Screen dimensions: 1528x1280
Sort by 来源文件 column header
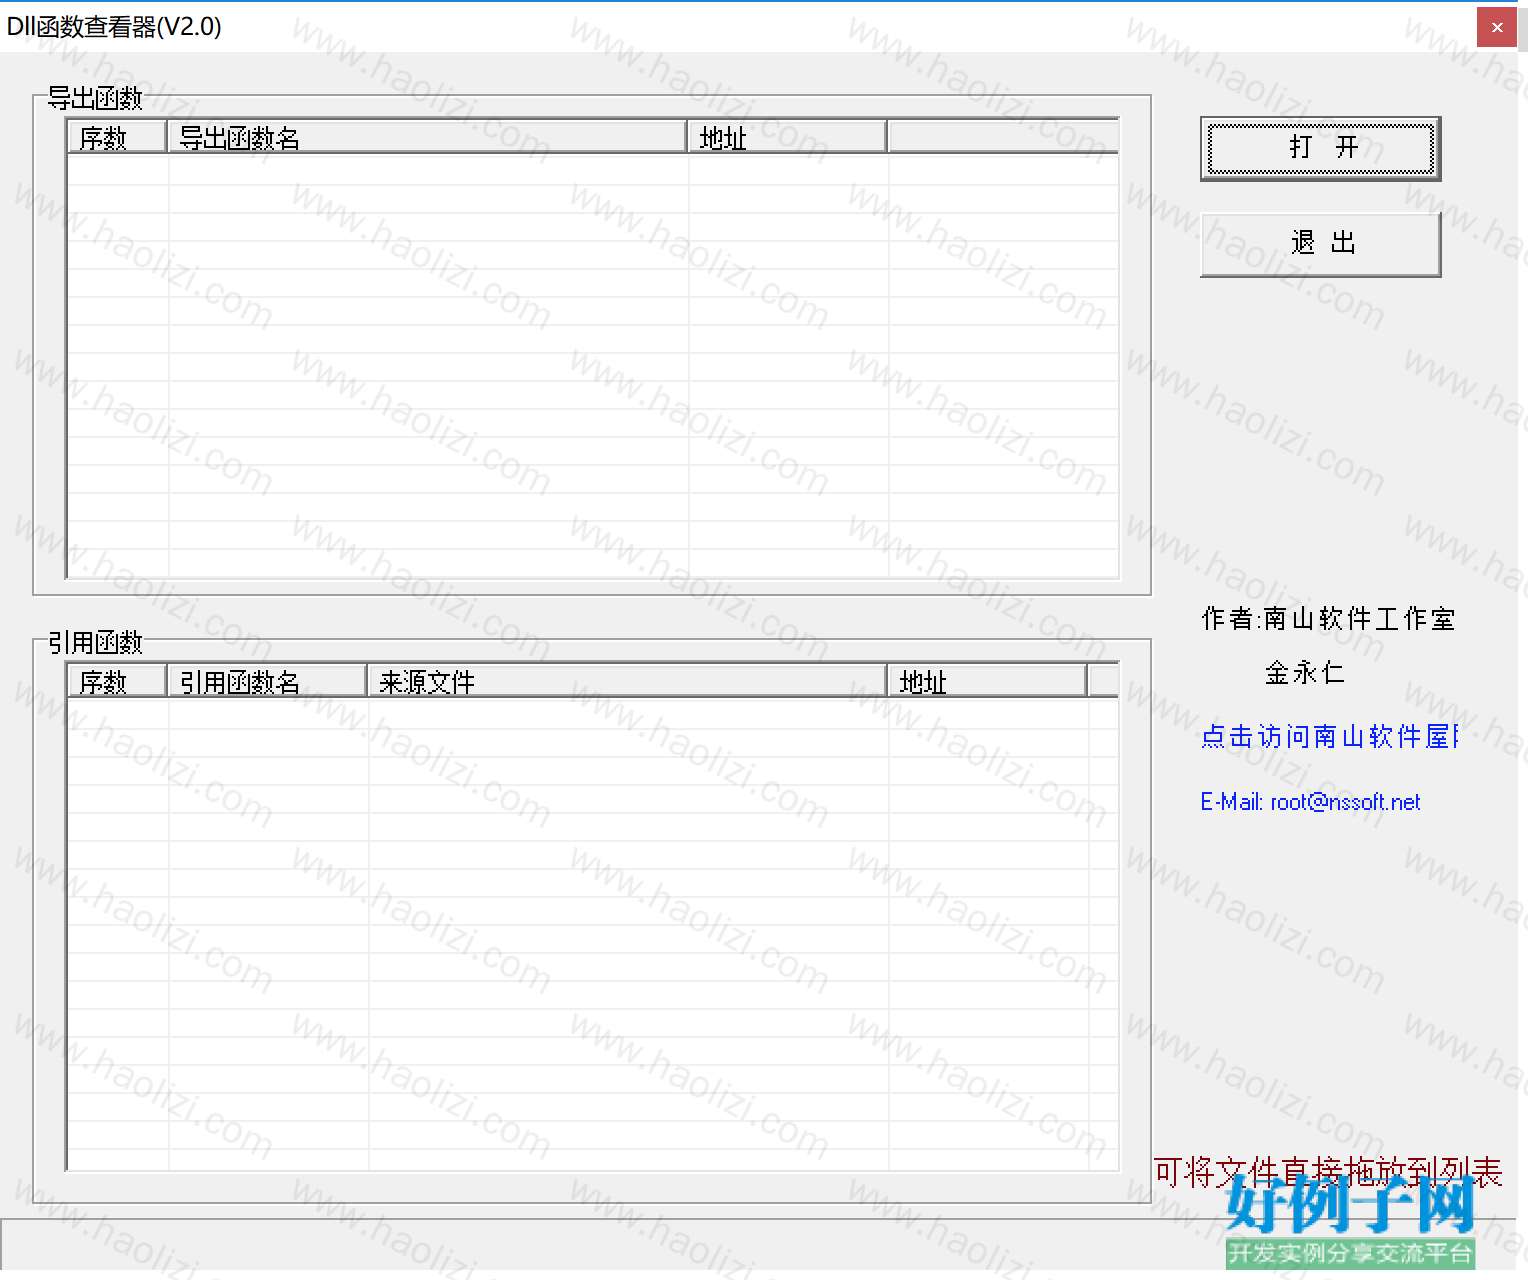(x=627, y=681)
